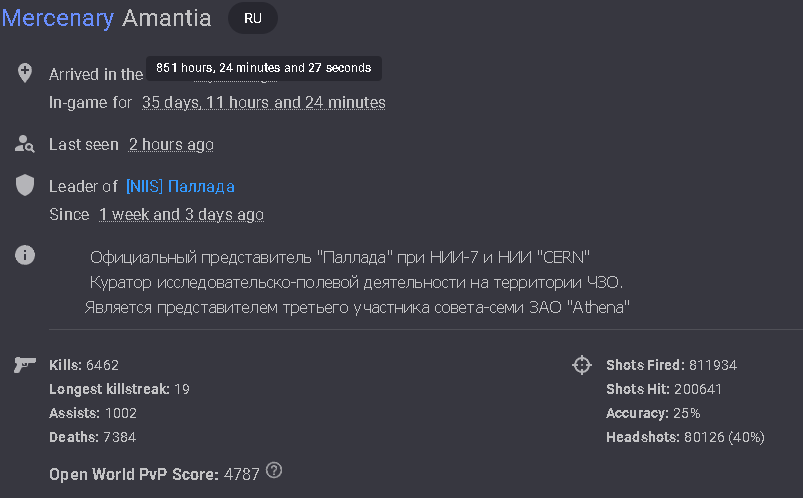Click the "35 days, 11 hours and 24 minutes" playtime

pyautogui.click(x=263, y=102)
